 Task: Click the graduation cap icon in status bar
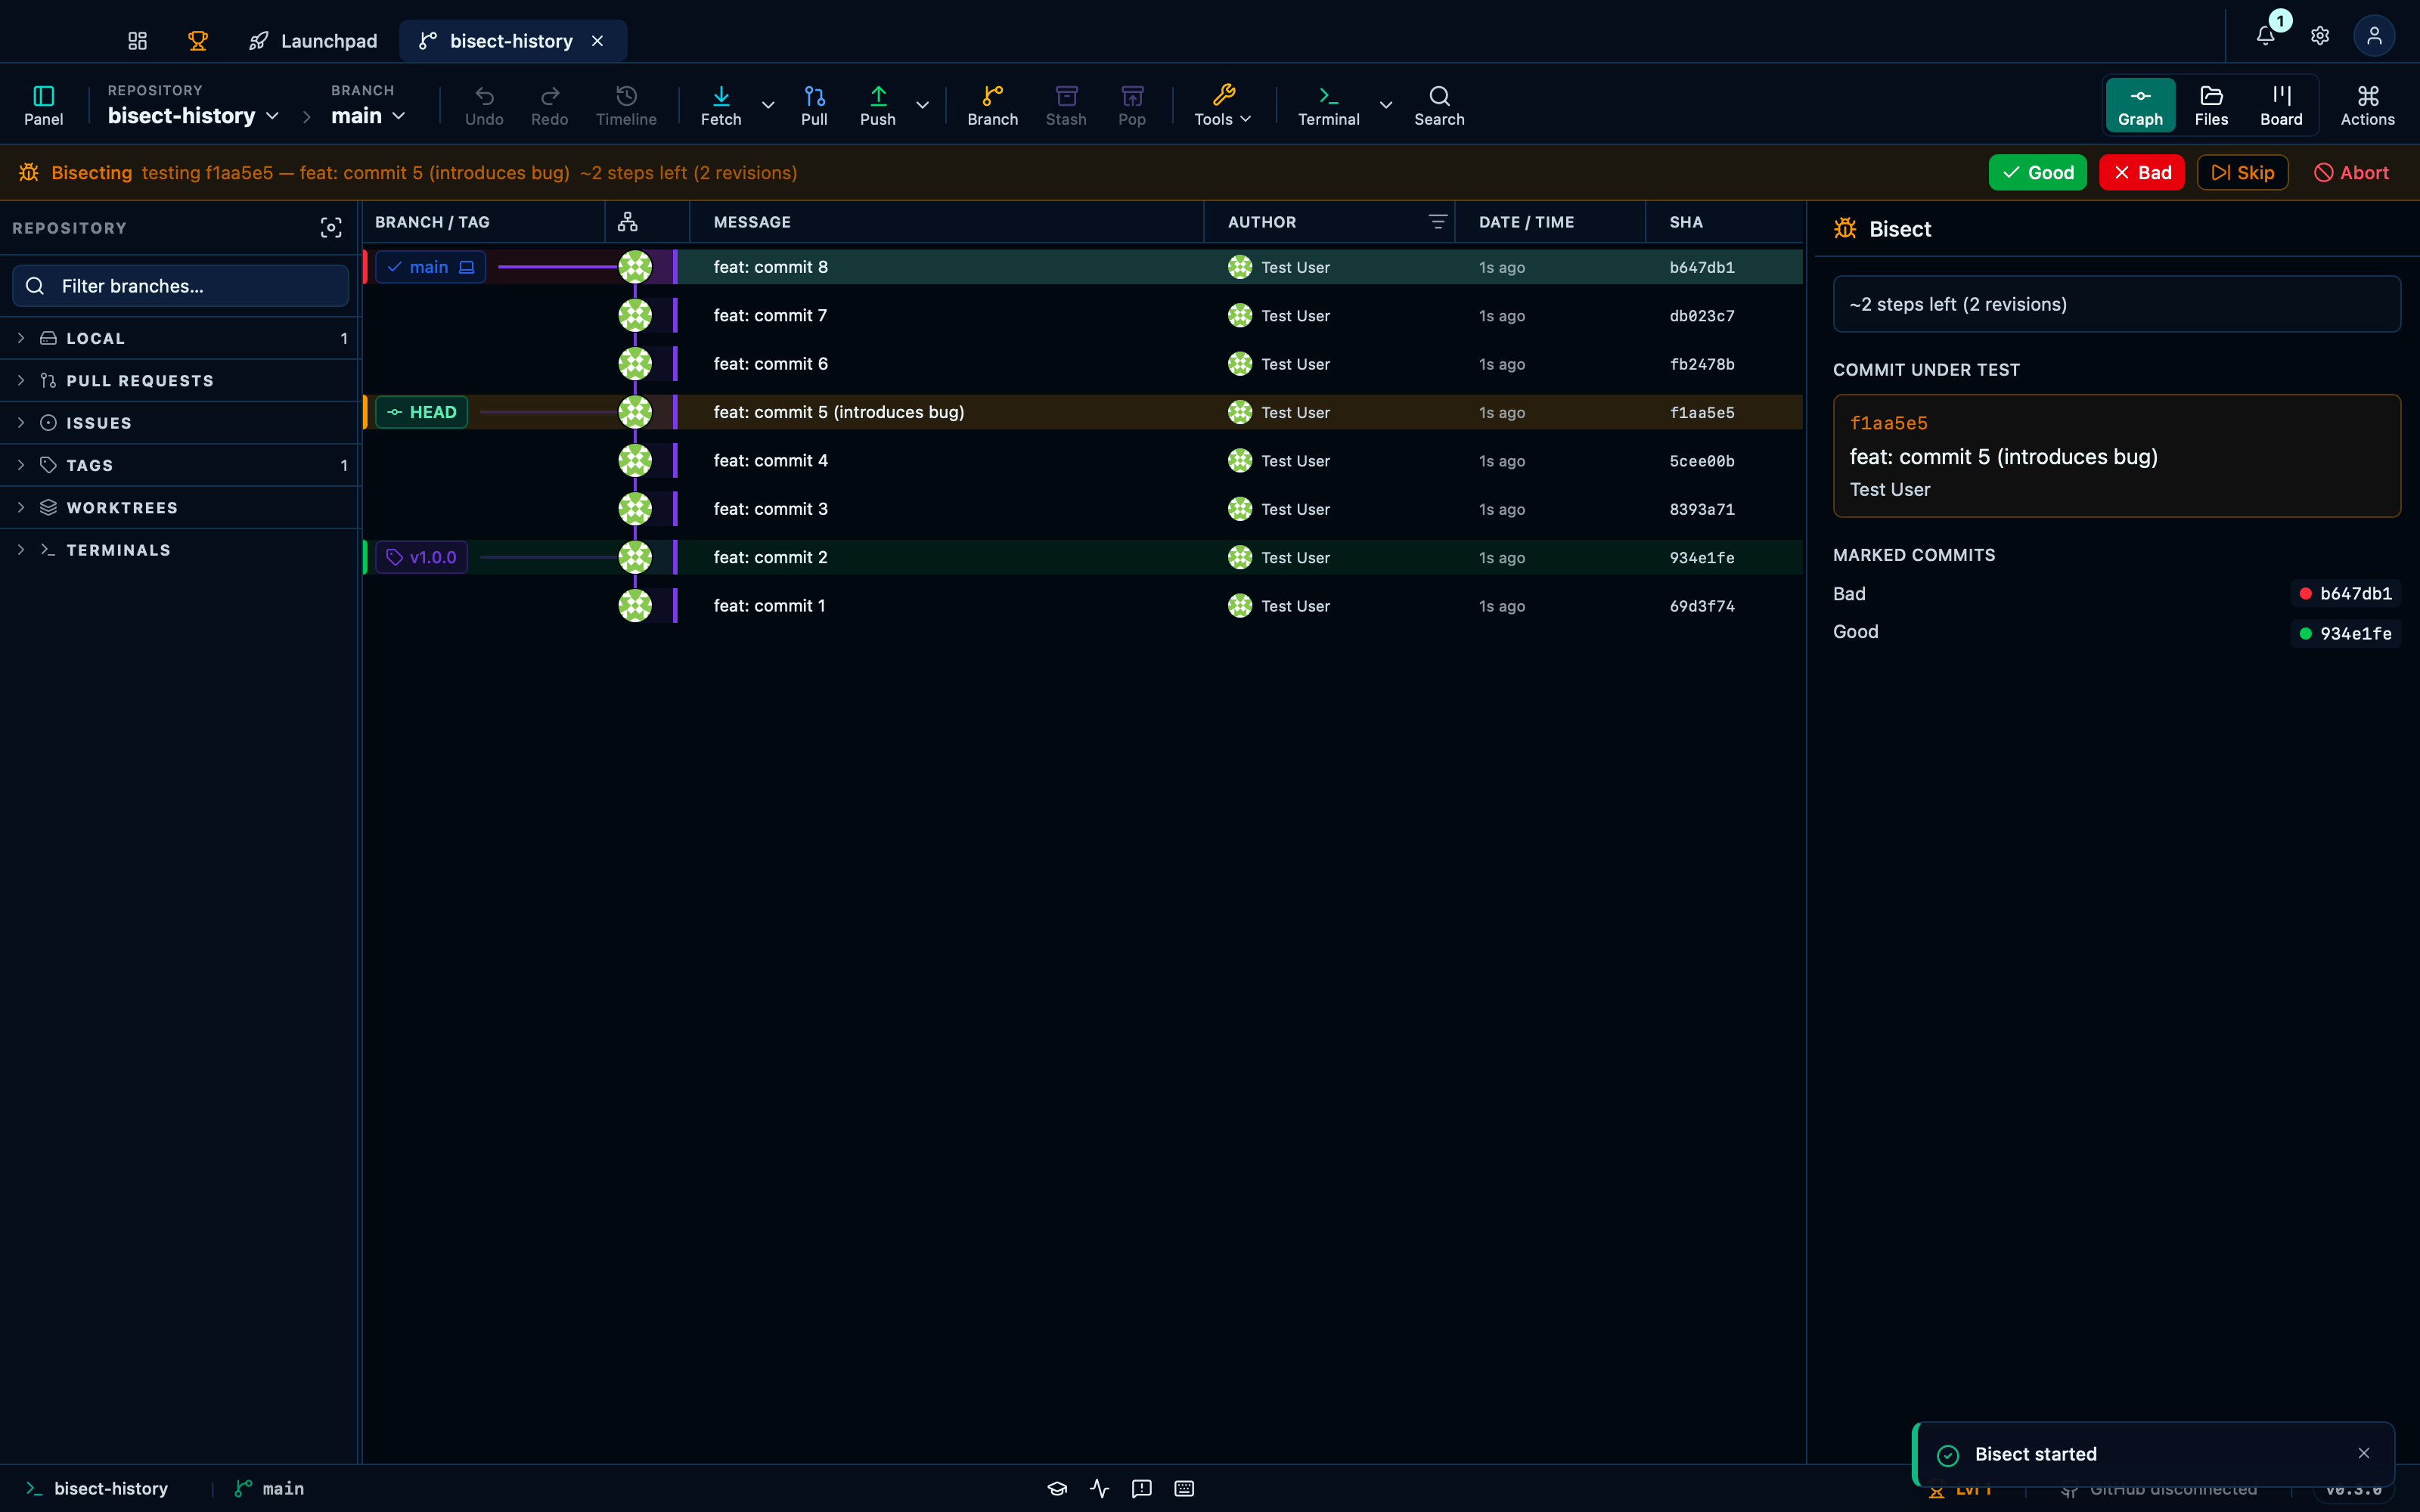[x=1057, y=1489]
